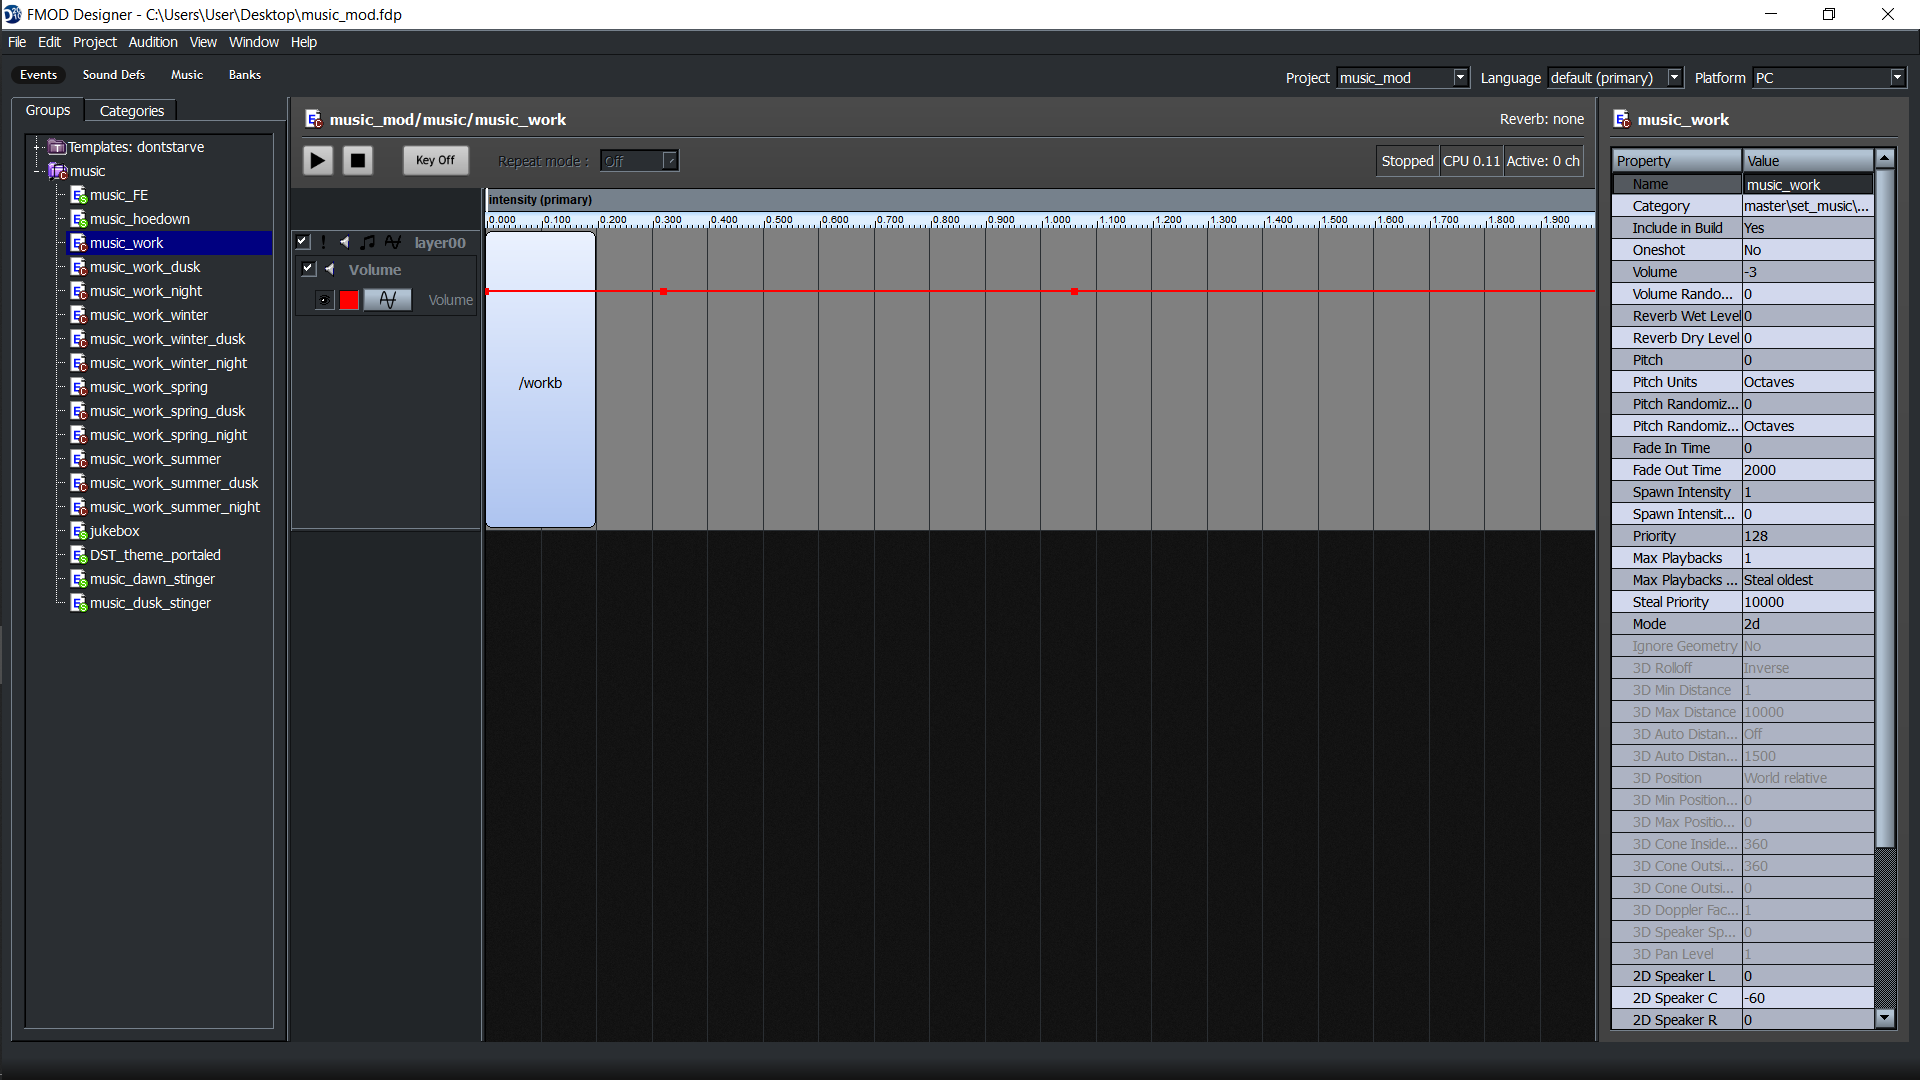
Task: Click the layer00 speaker mute icon
Action: point(345,242)
